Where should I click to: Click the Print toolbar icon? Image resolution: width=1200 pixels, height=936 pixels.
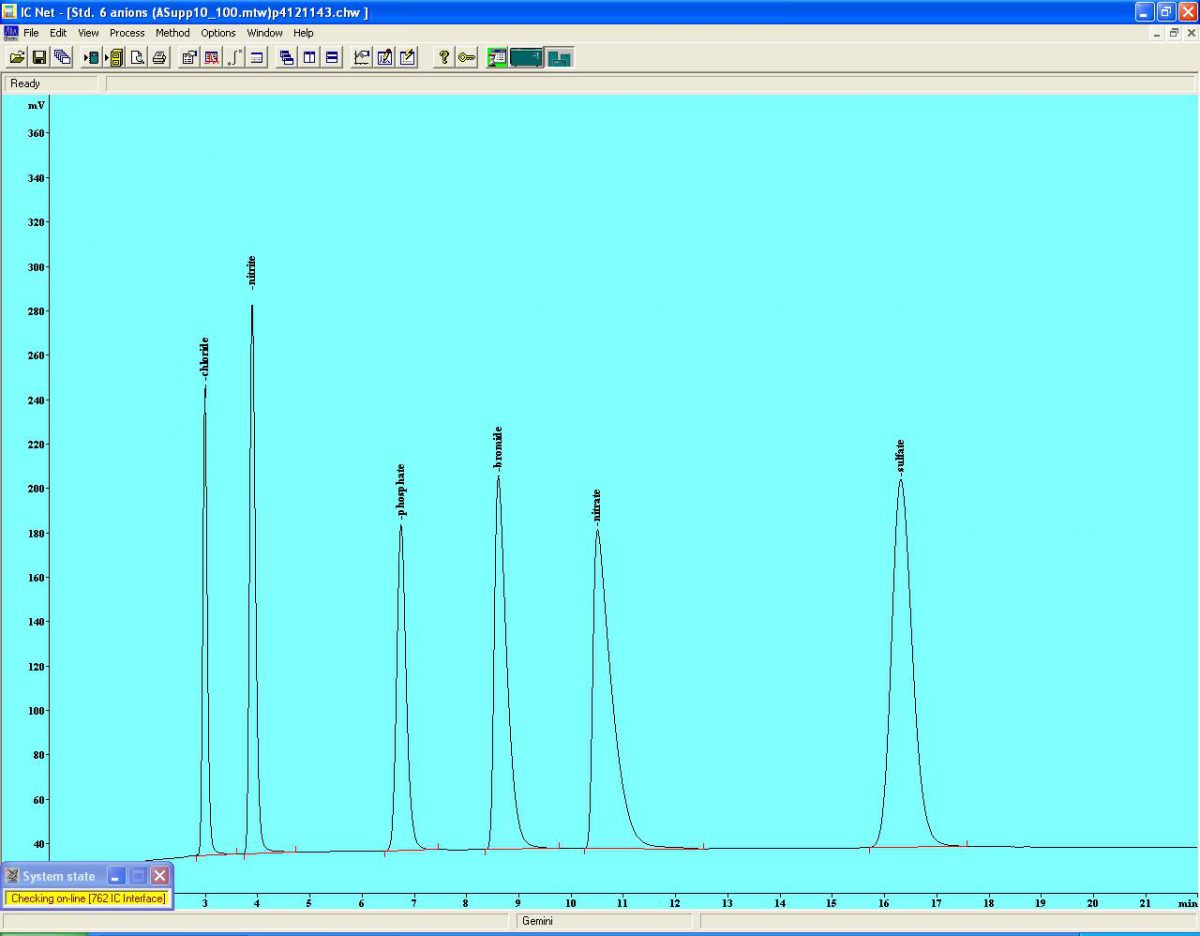159,57
